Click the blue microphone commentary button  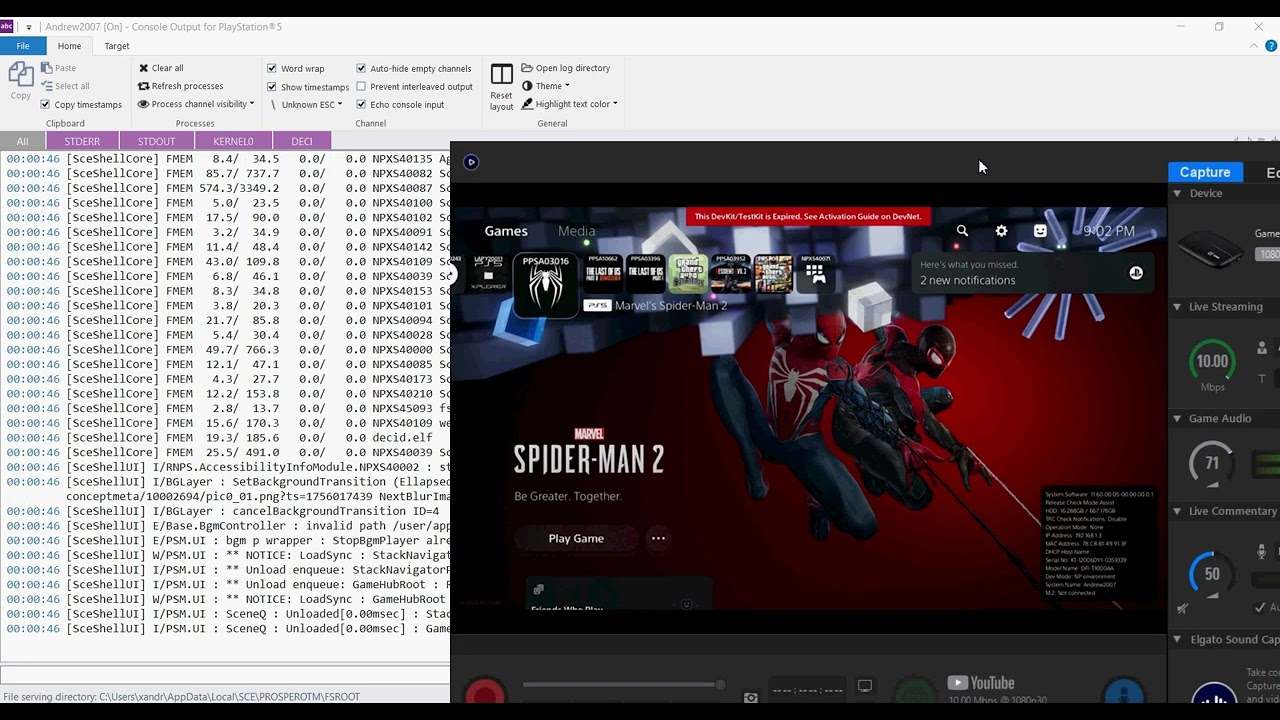[1124, 693]
